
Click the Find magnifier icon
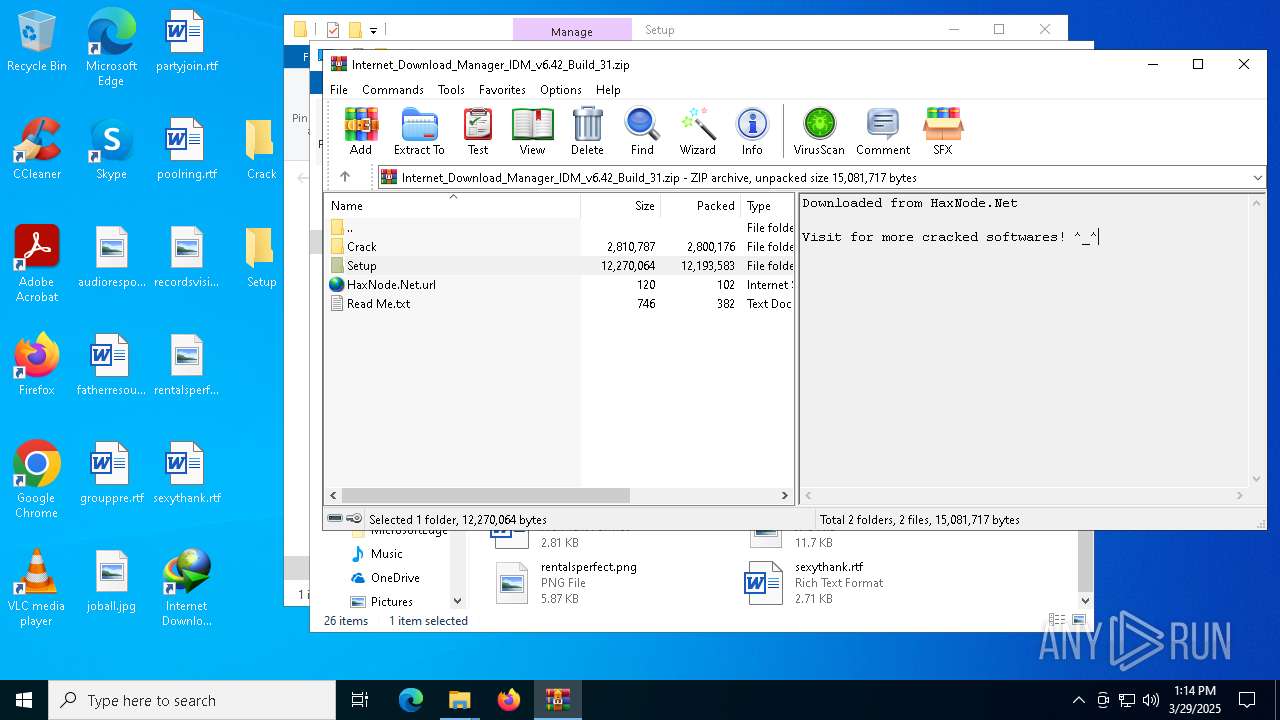click(642, 131)
